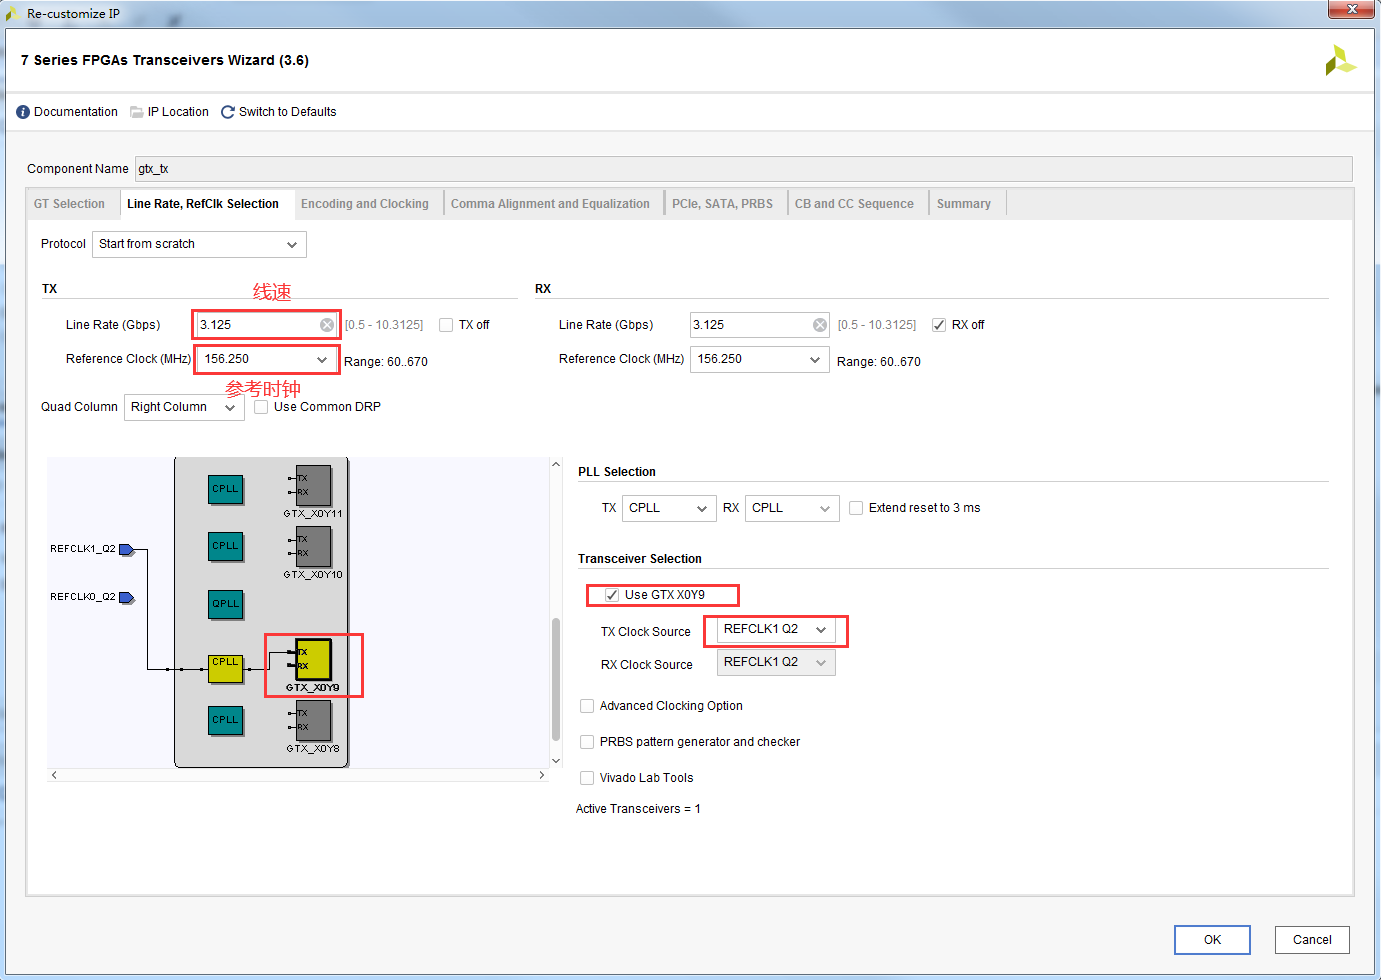Screen dimensions: 1381x980
Task: Click the IP Location folder icon
Action: click(137, 112)
